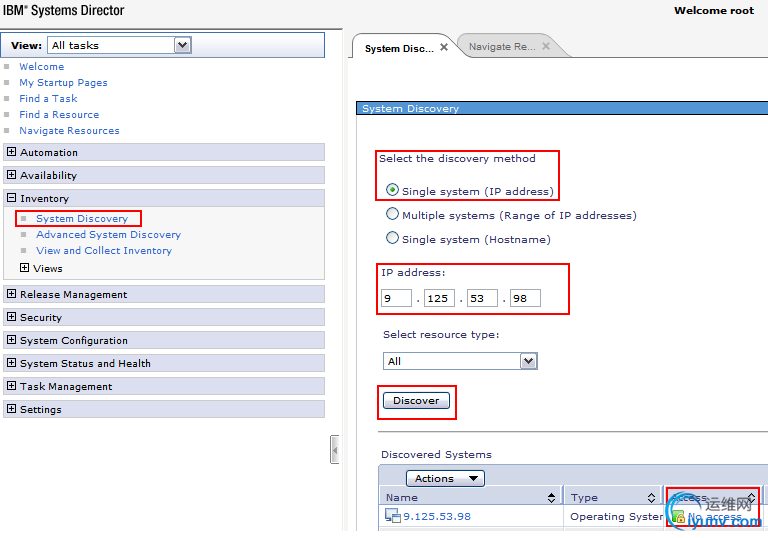Click the IP octet field containing 125

[439, 298]
